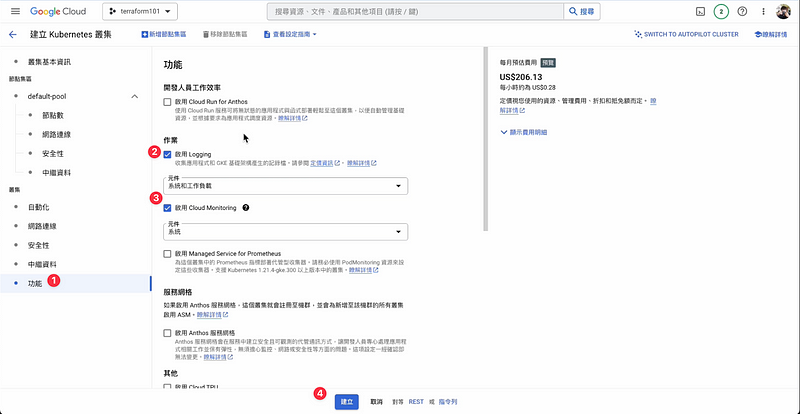This screenshot has height=414, width=800.
Task: Open the 系統 monitoring components dropdown
Action: pos(286,232)
